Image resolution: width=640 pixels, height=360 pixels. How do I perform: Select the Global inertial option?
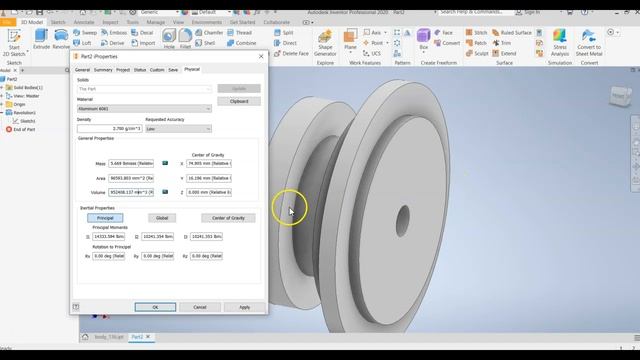pyautogui.click(x=162, y=218)
